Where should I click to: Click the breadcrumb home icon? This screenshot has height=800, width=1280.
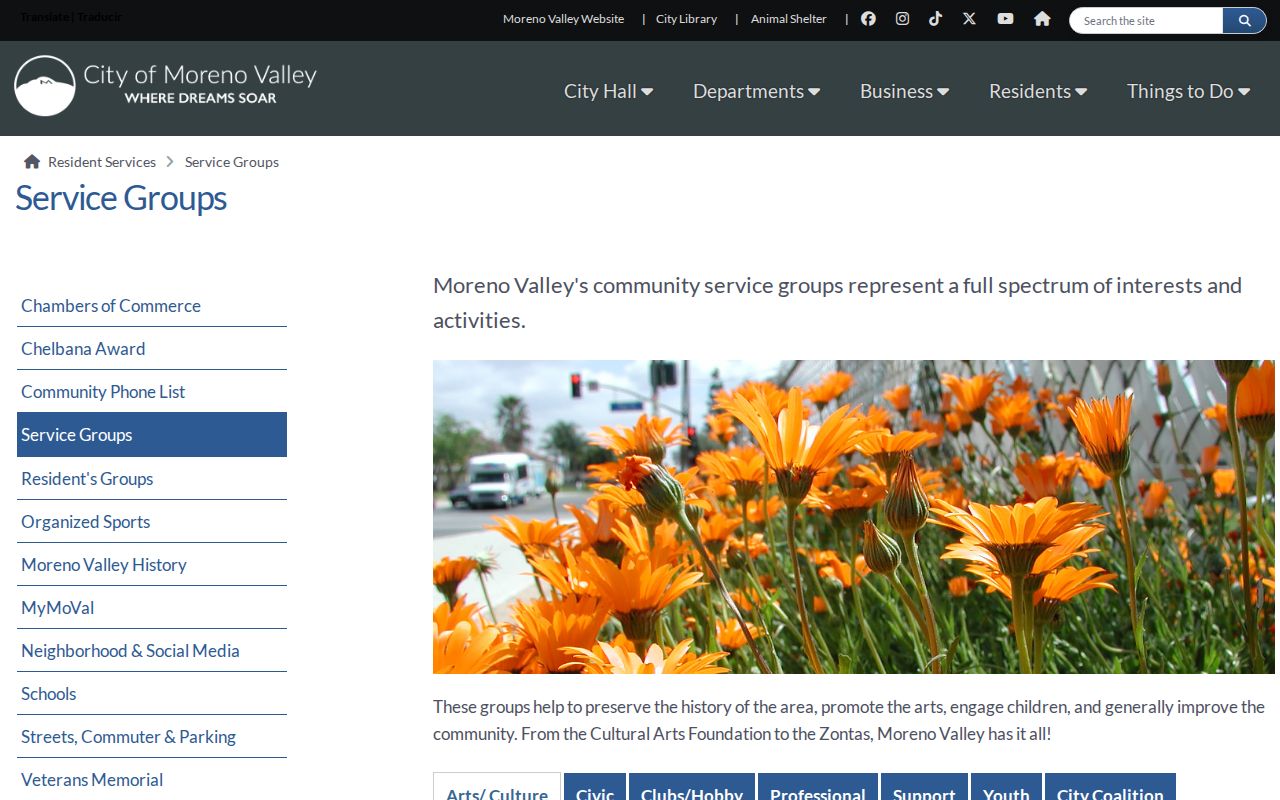click(32, 162)
